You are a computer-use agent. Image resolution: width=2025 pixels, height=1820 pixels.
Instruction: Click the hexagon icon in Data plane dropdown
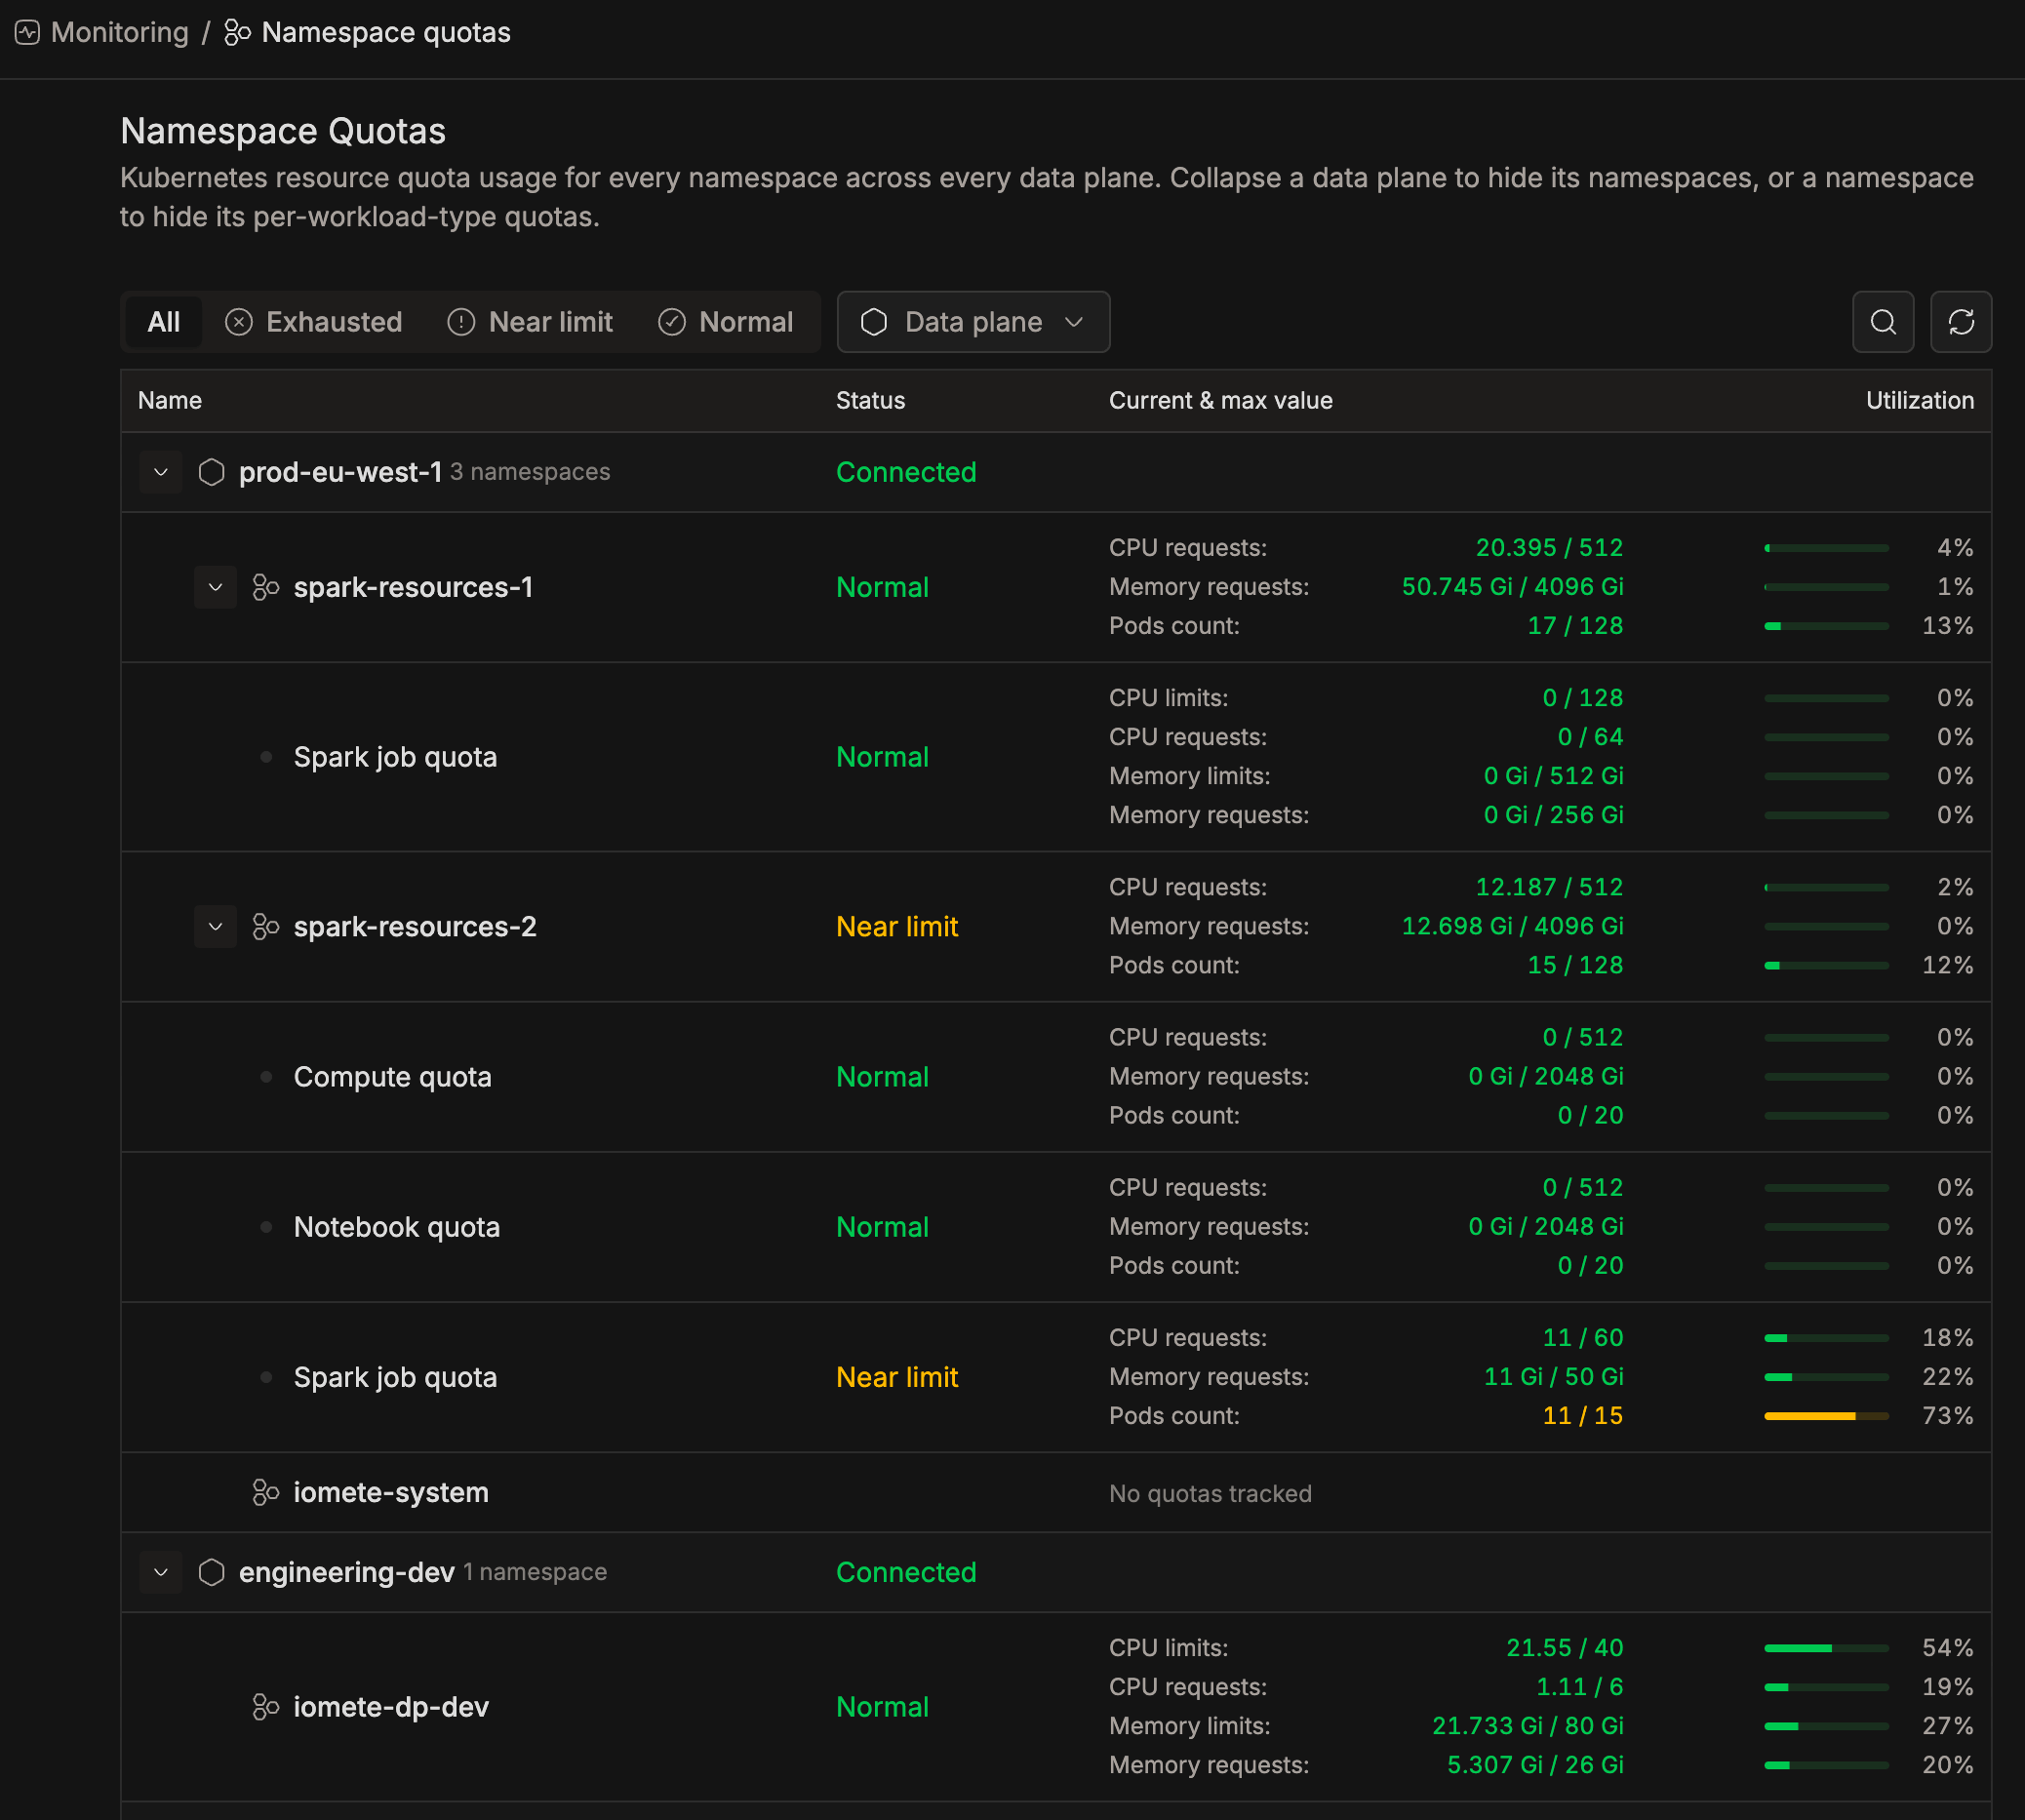(x=874, y=322)
